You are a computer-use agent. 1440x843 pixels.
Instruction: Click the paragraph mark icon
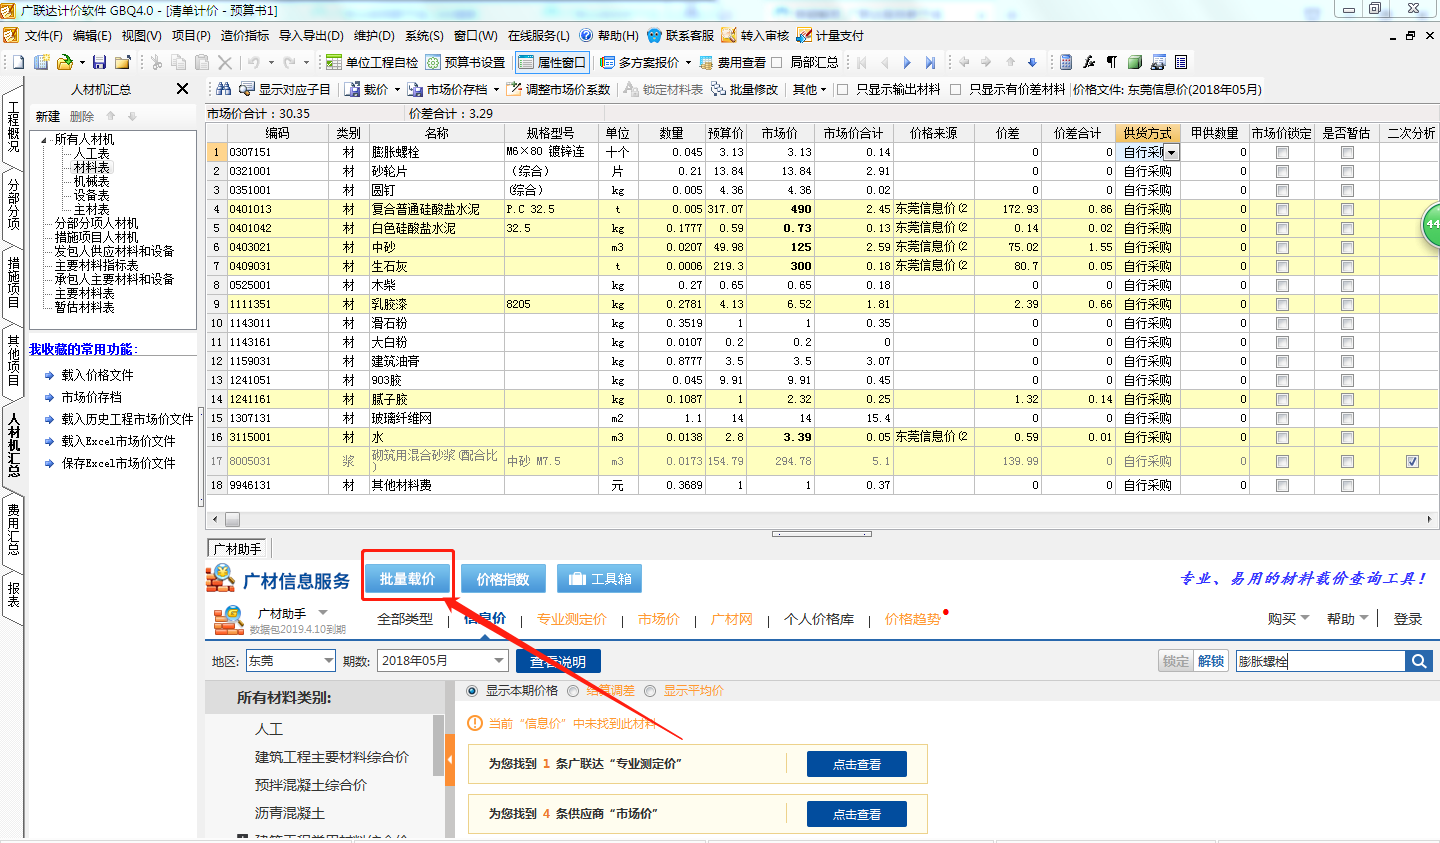(x=1112, y=62)
